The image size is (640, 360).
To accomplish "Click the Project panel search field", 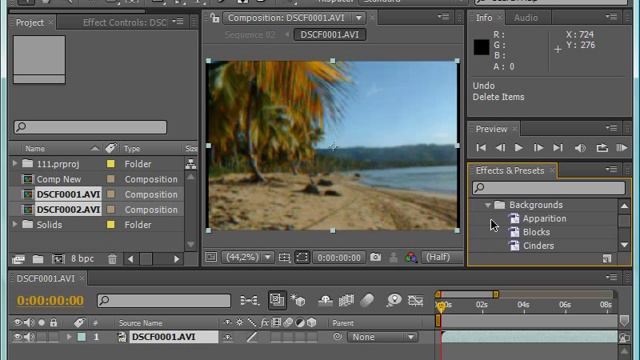I will pyautogui.click(x=90, y=127).
